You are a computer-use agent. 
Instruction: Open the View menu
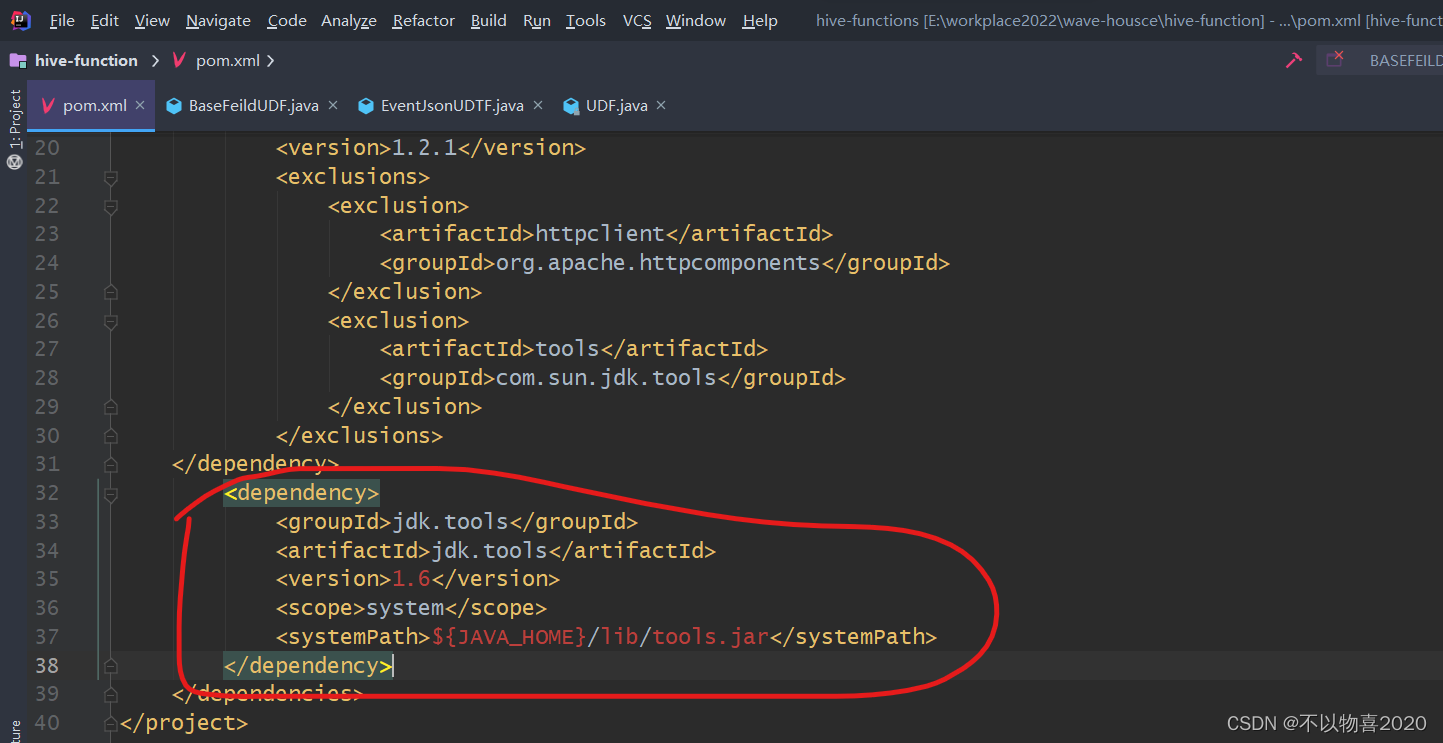[152, 20]
